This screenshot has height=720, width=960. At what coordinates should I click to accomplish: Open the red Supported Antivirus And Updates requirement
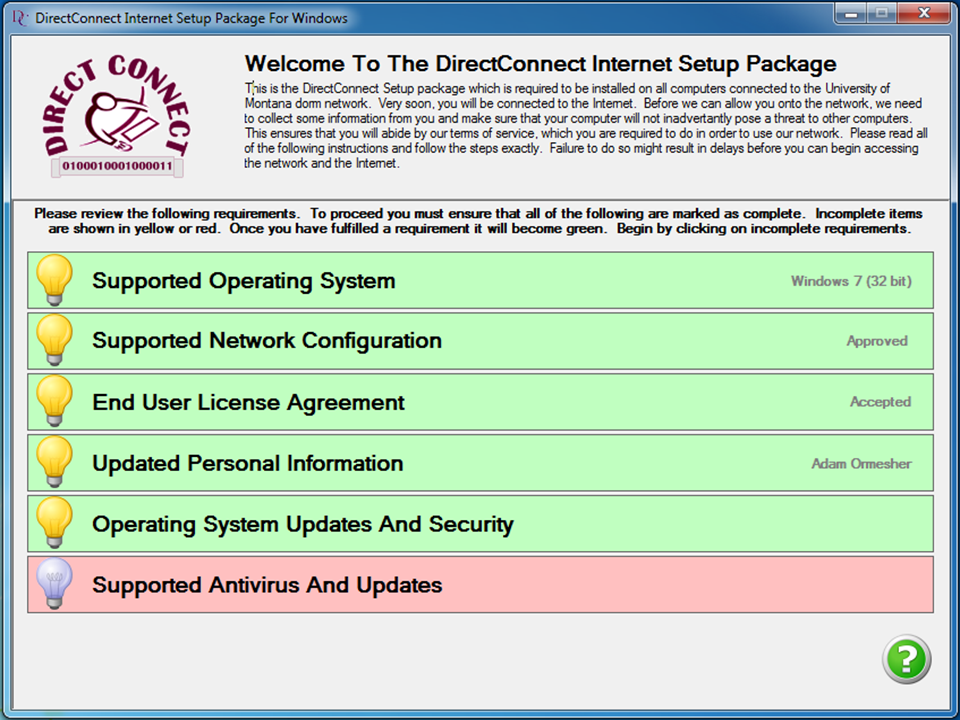pyautogui.click(x=480, y=584)
